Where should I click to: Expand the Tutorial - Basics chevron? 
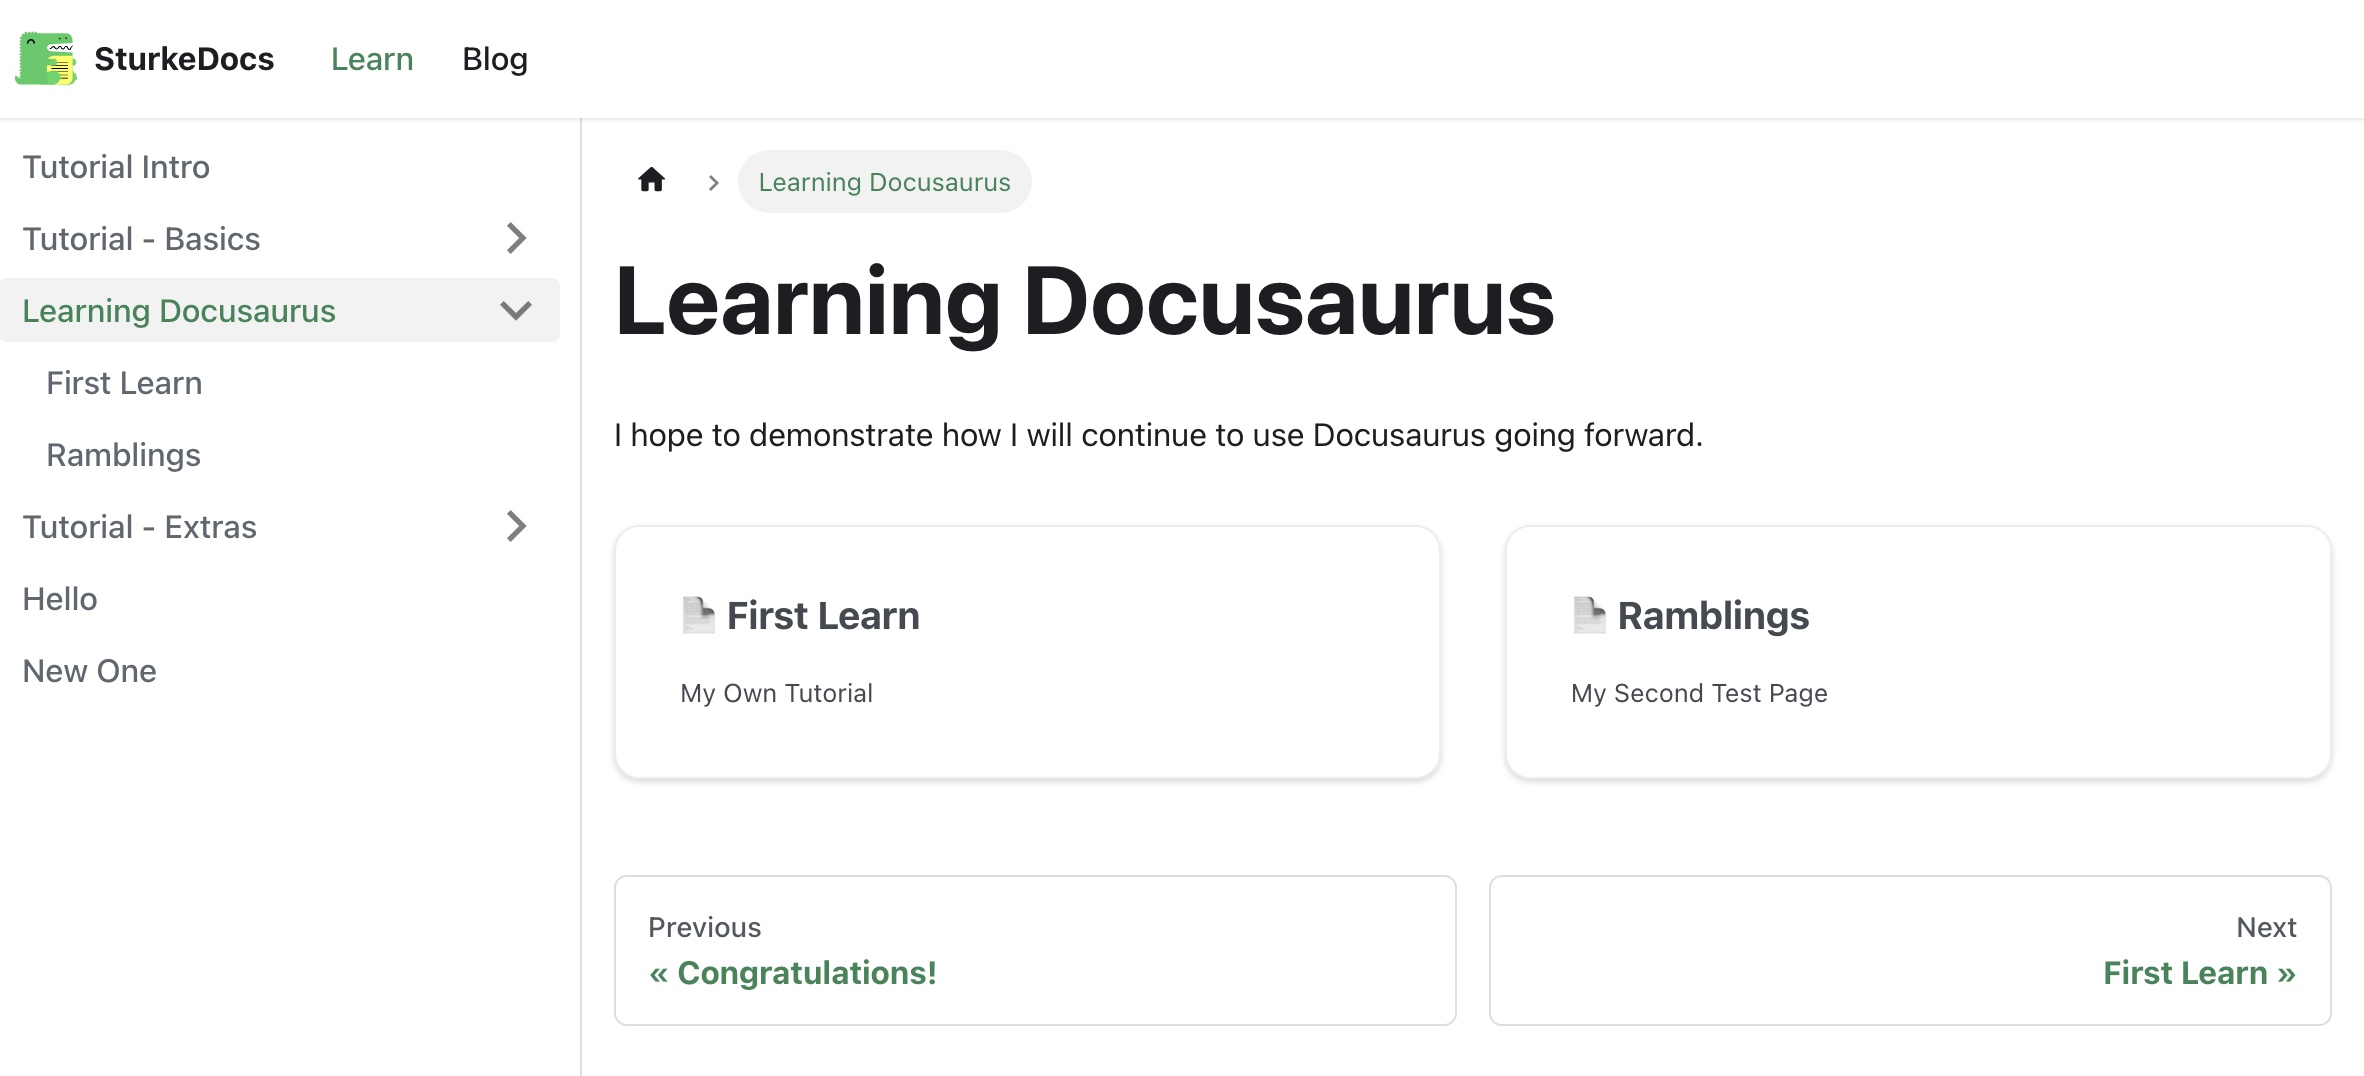516,238
